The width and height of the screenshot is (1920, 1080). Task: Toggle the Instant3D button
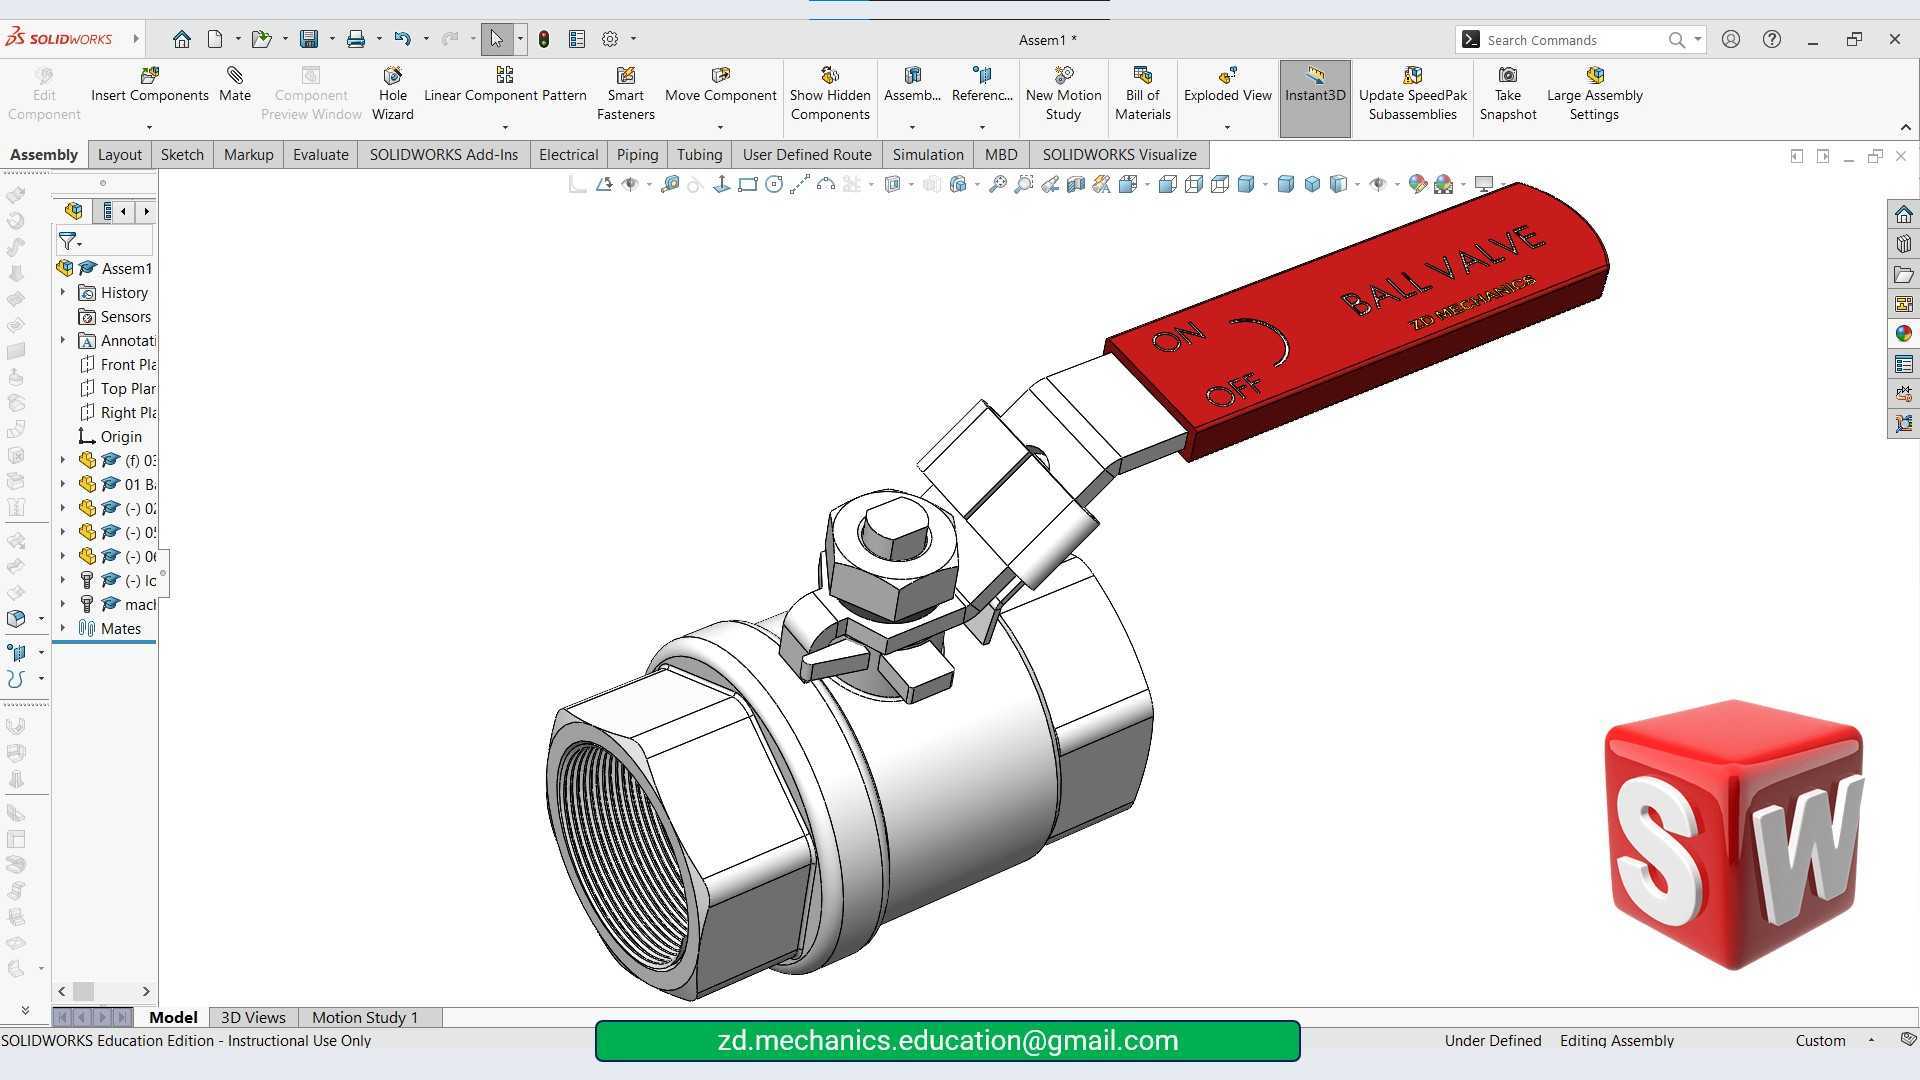tap(1315, 94)
